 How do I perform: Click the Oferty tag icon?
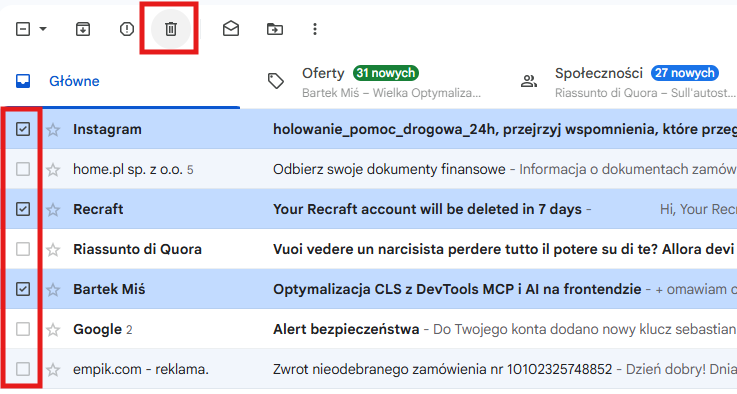pyautogui.click(x=276, y=81)
